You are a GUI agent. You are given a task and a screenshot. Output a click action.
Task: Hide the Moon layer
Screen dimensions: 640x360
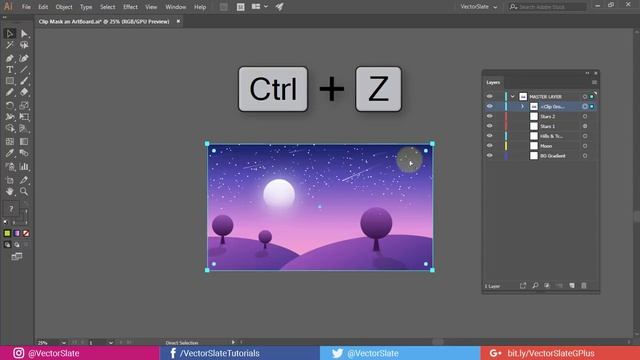coord(489,145)
